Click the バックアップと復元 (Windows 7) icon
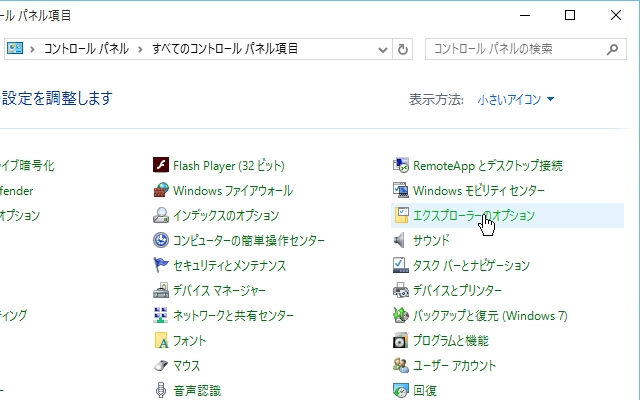Screen dimensions: 640x400 pos(400,315)
